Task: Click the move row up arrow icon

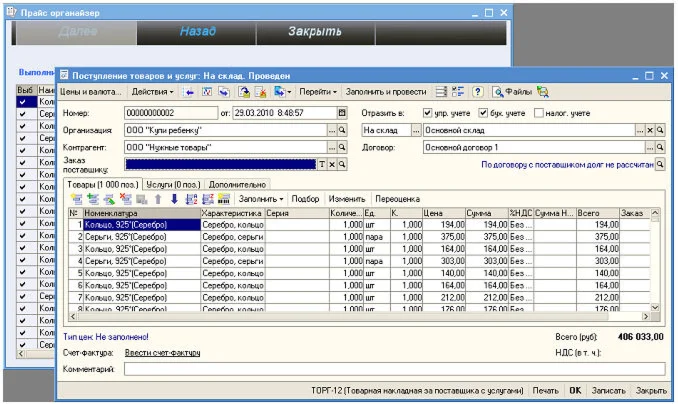Action: [x=157, y=199]
